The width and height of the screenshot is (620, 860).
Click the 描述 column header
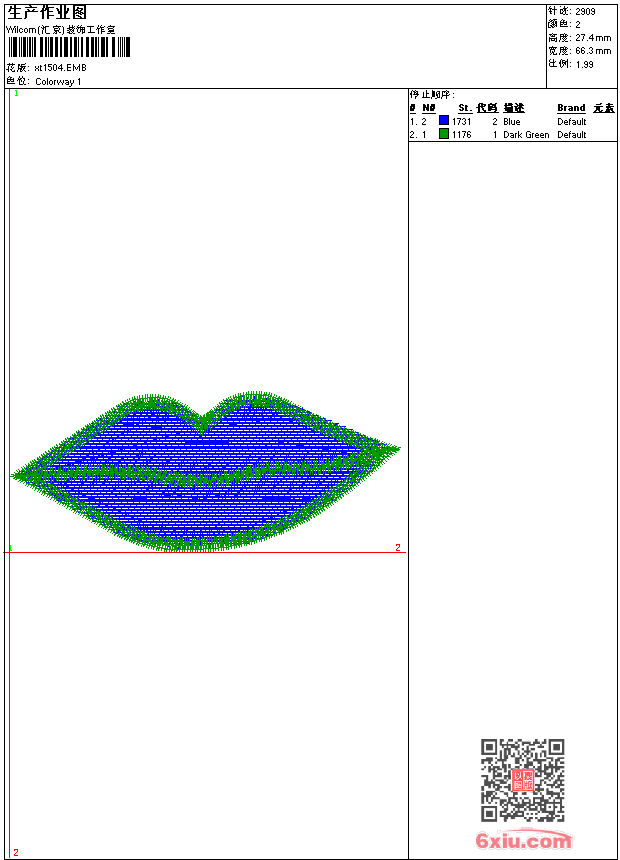513,108
